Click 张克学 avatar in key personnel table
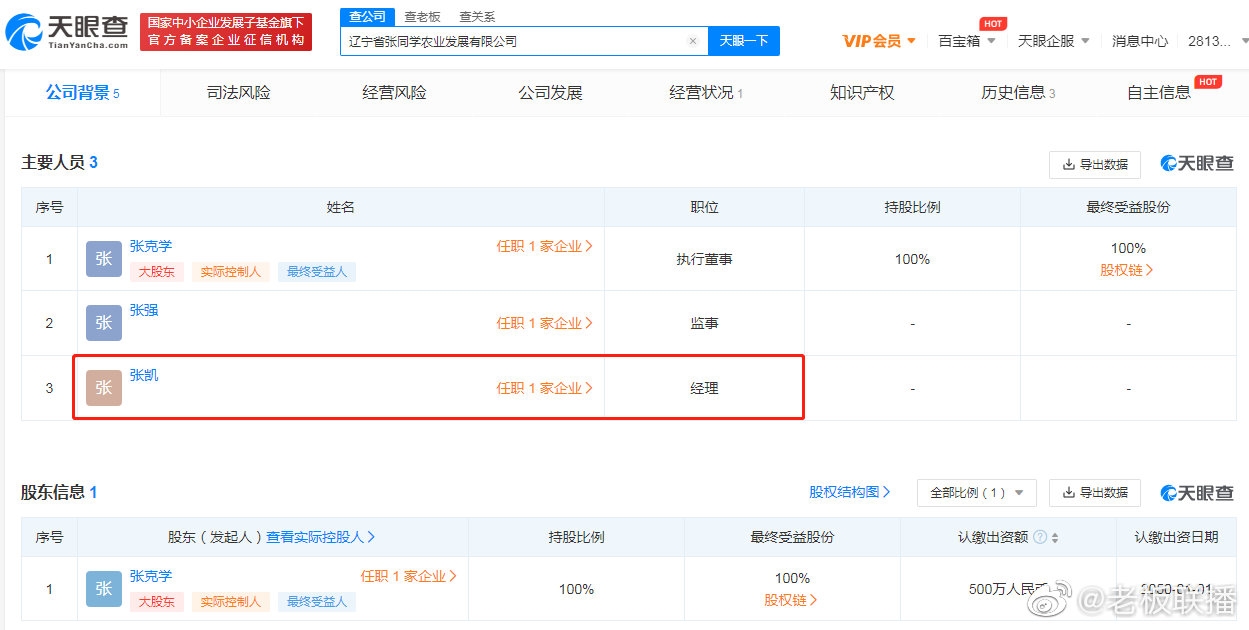 click(103, 259)
